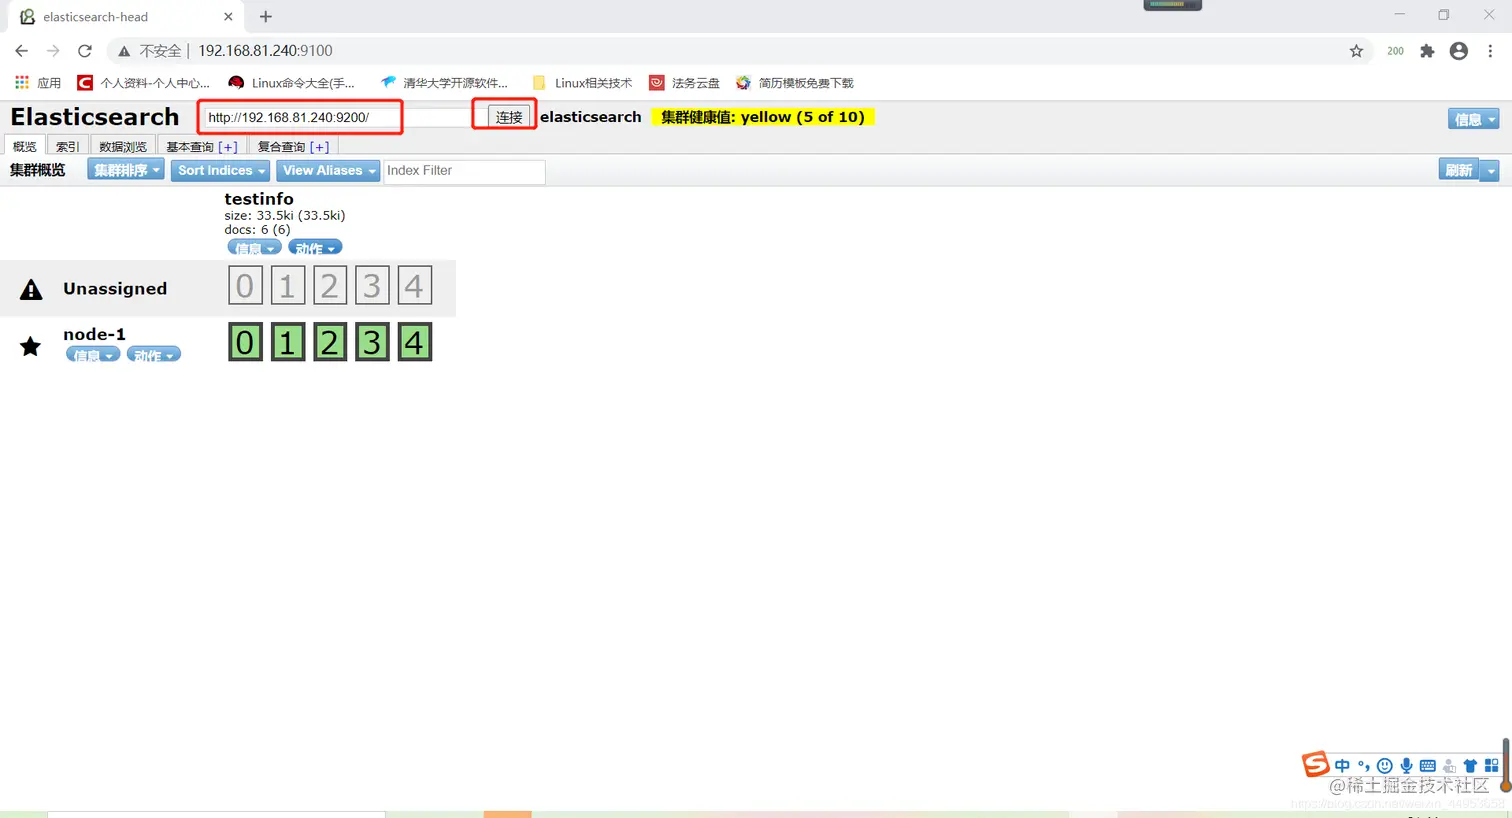The image size is (1512, 818).
Task: Switch to the 概览 tab
Action: pos(25,146)
